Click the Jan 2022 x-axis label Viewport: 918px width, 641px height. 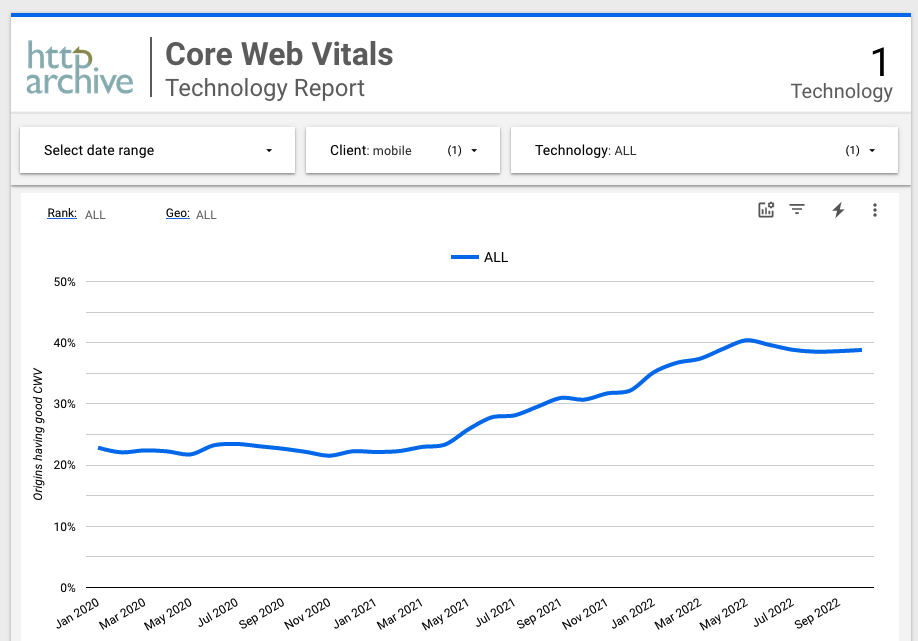tap(633, 613)
